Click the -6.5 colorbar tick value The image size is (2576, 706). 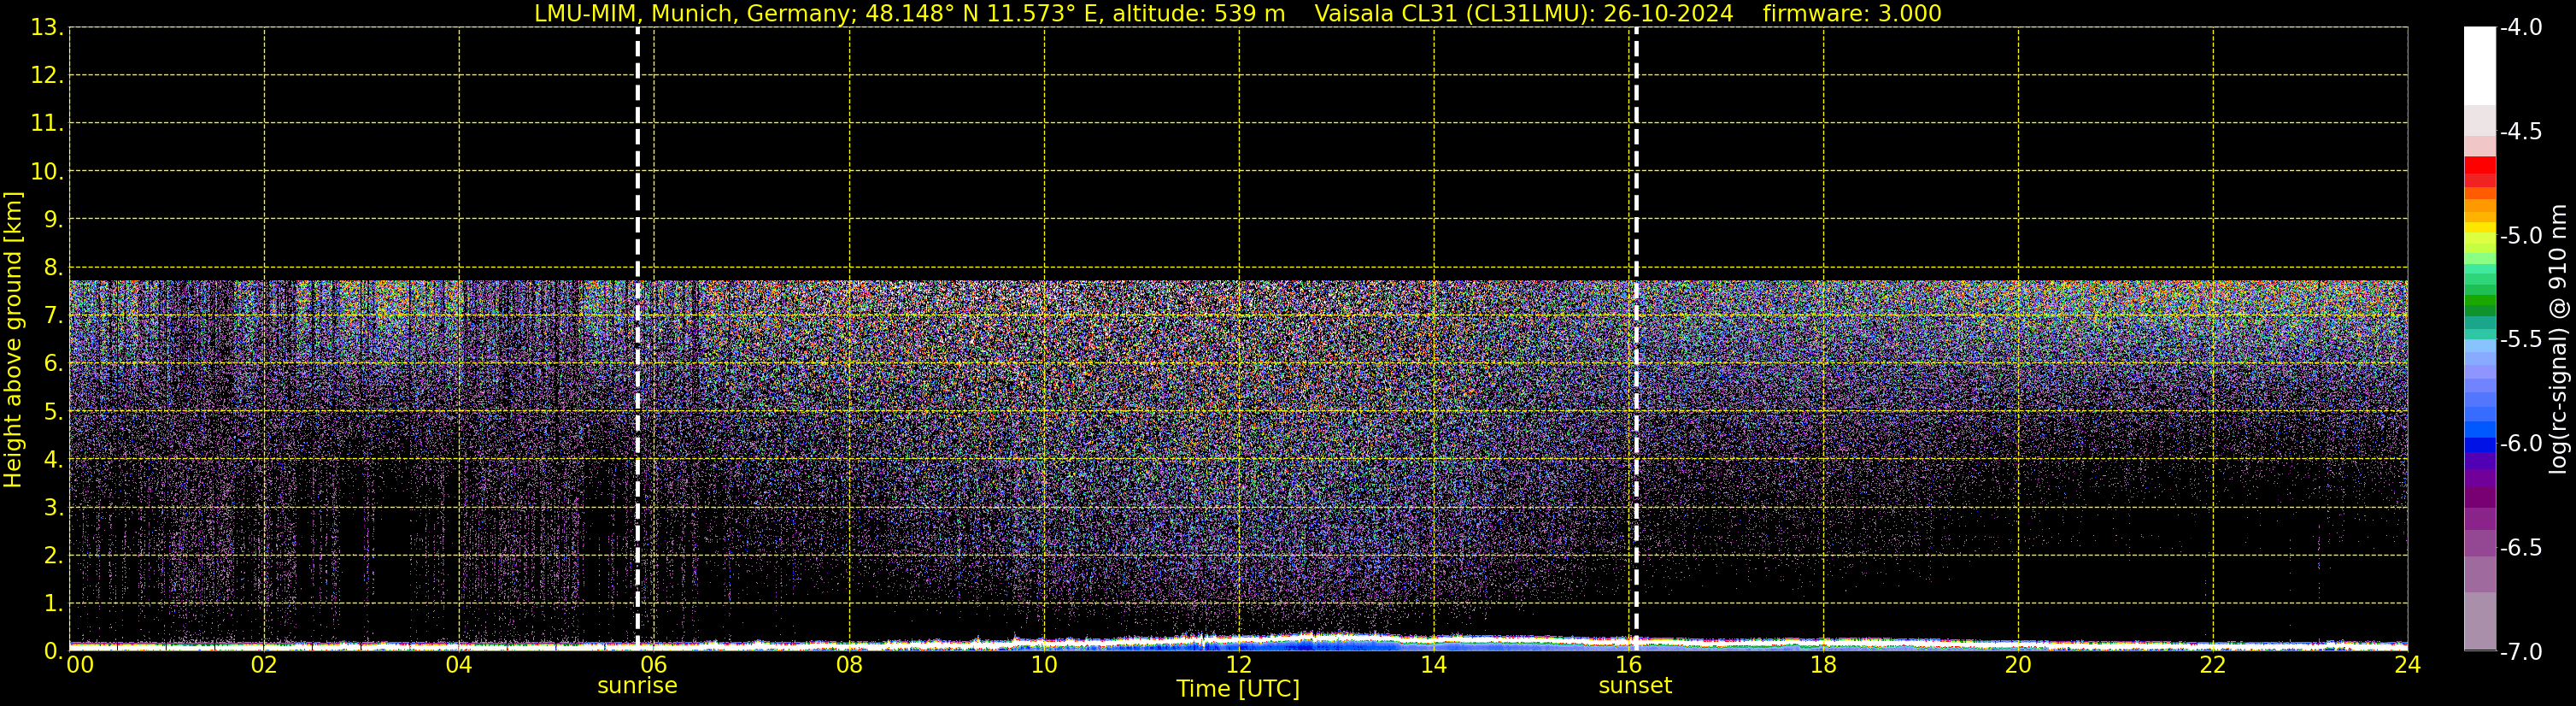(x=2520, y=548)
